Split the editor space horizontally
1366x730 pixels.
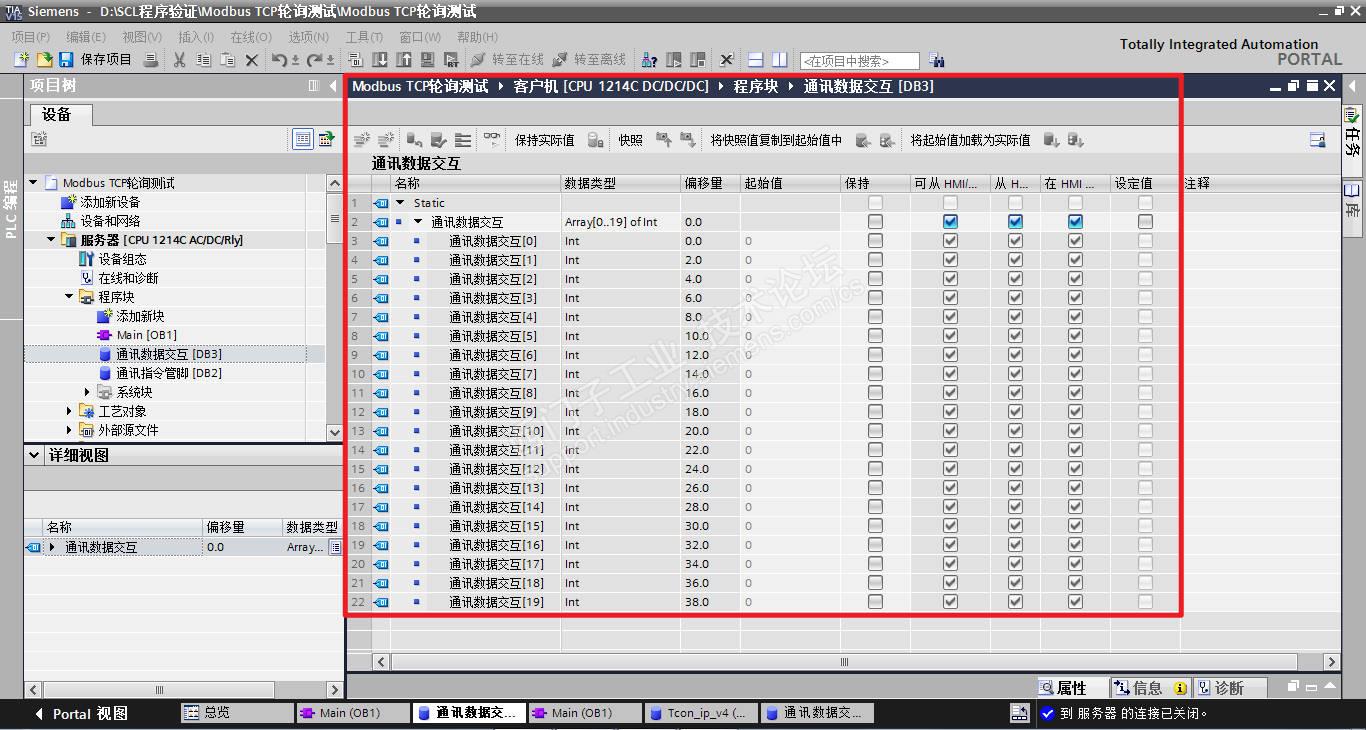pyautogui.click(x=757, y=60)
